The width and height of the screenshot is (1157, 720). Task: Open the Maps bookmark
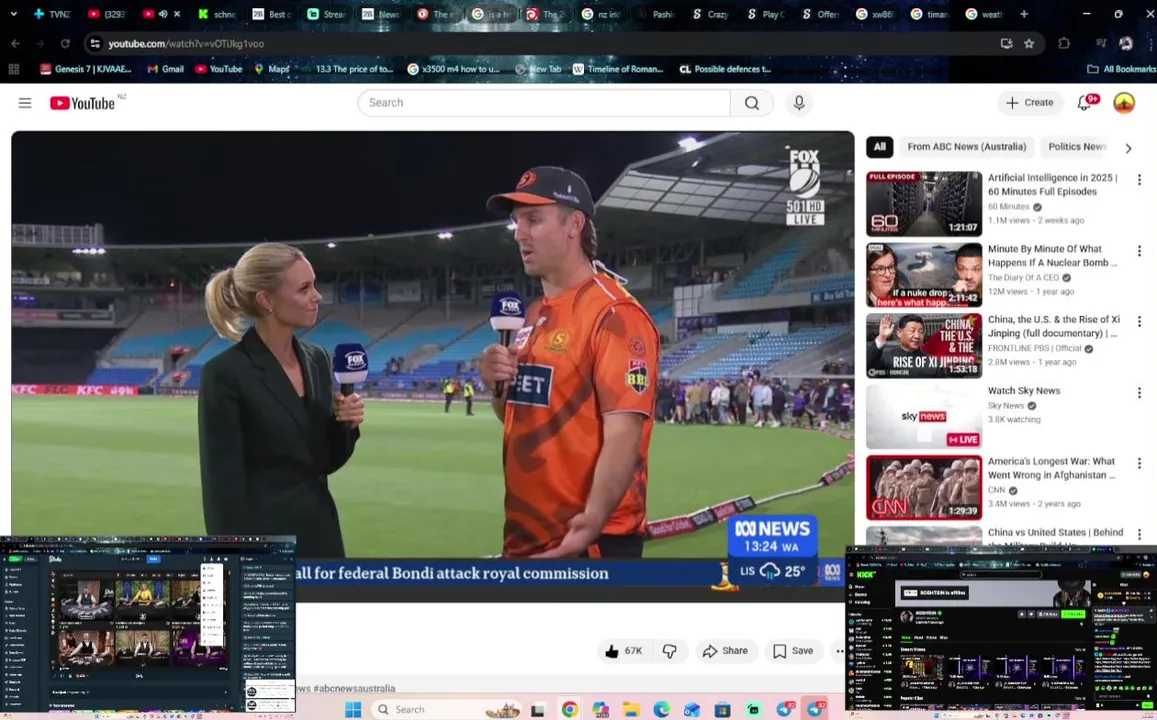point(272,69)
